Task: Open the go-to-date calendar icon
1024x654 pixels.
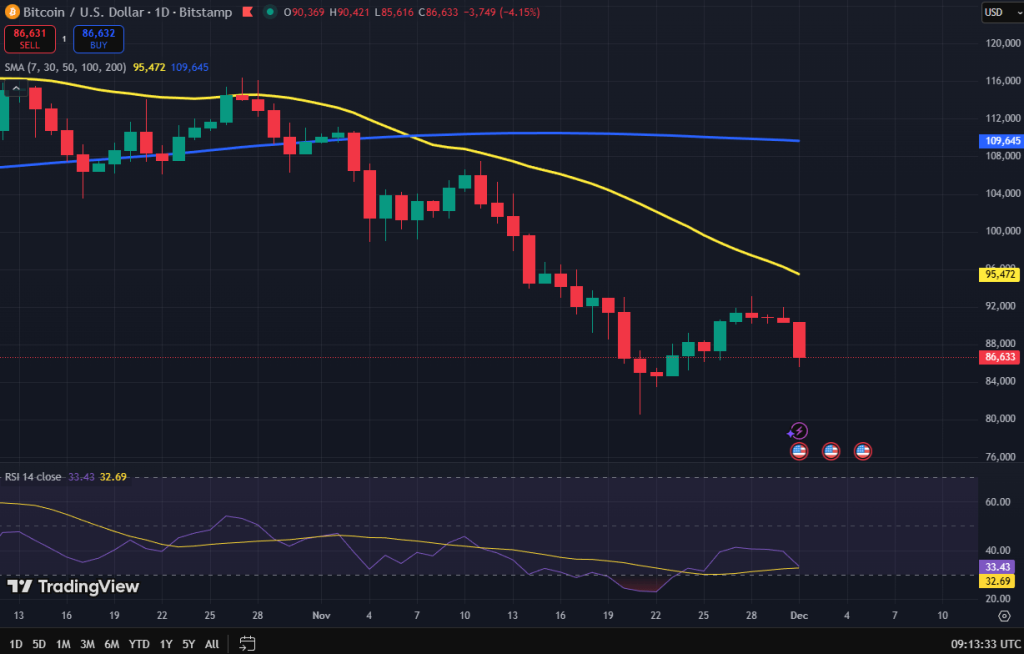Action: (247, 644)
